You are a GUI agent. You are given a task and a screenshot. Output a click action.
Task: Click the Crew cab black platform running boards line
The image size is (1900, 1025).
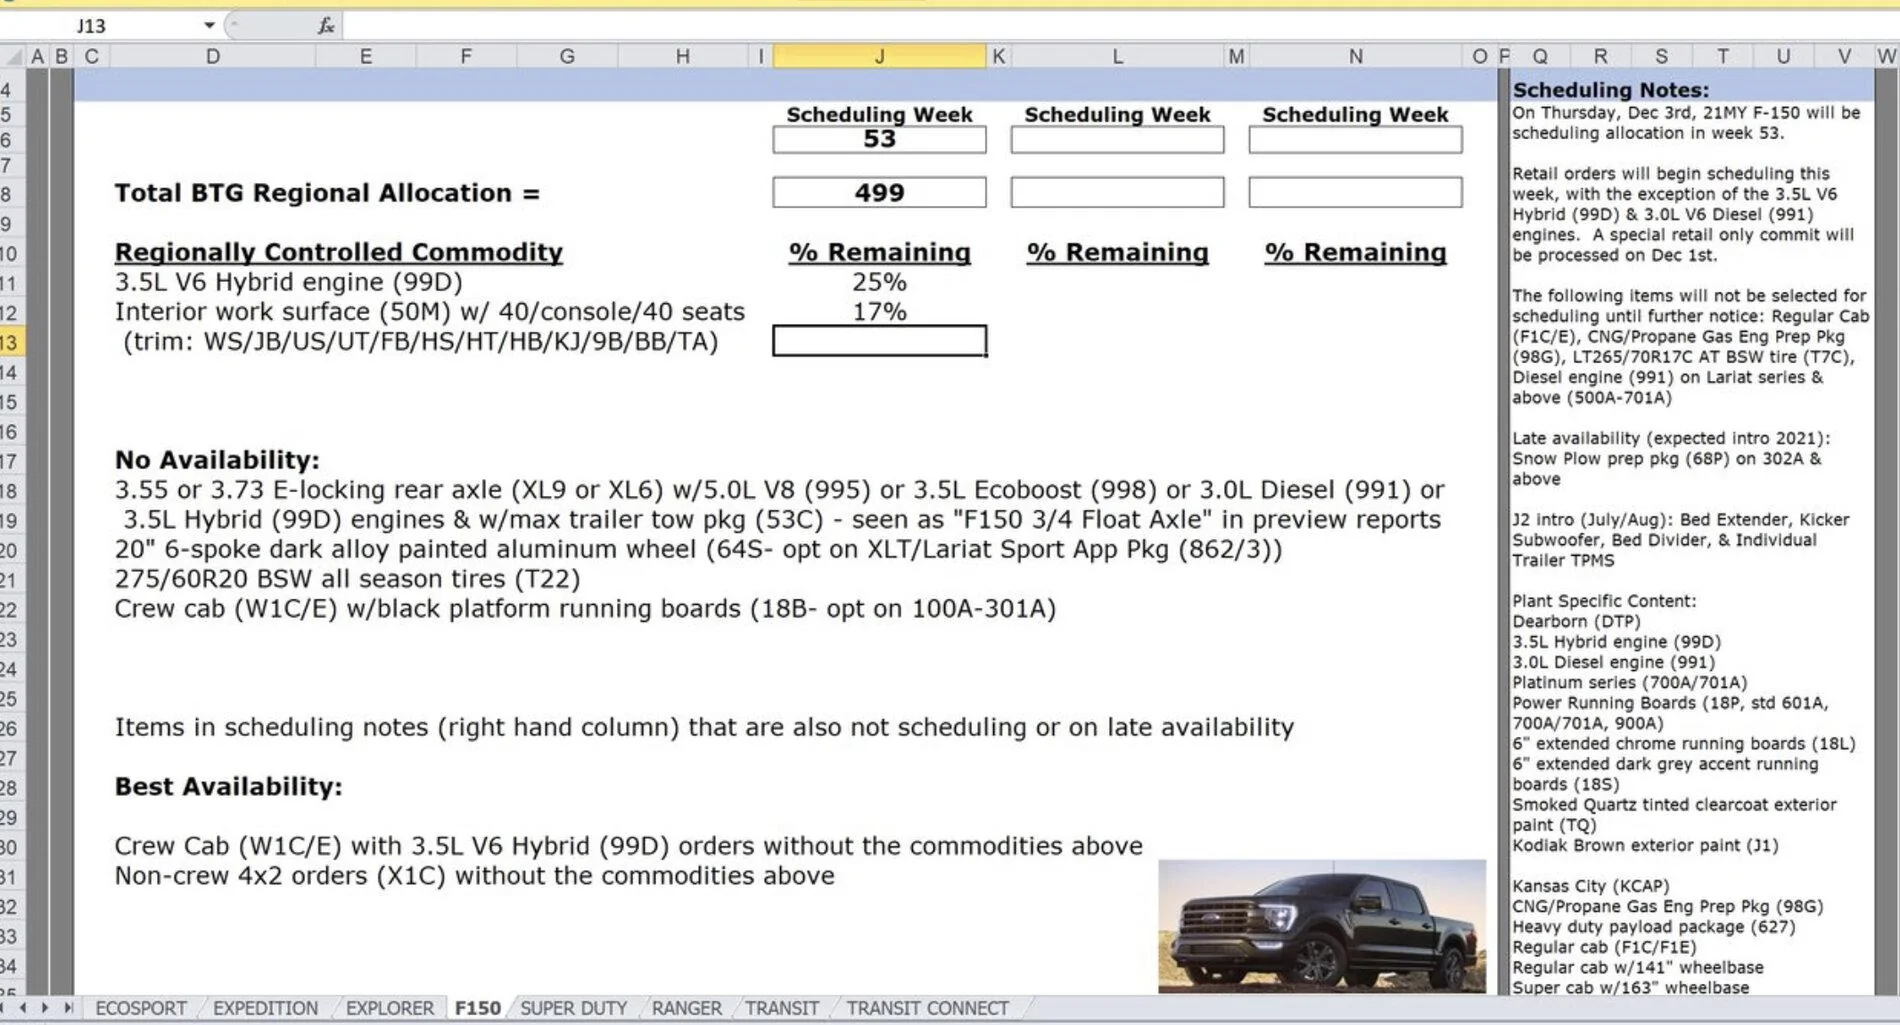[585, 609]
